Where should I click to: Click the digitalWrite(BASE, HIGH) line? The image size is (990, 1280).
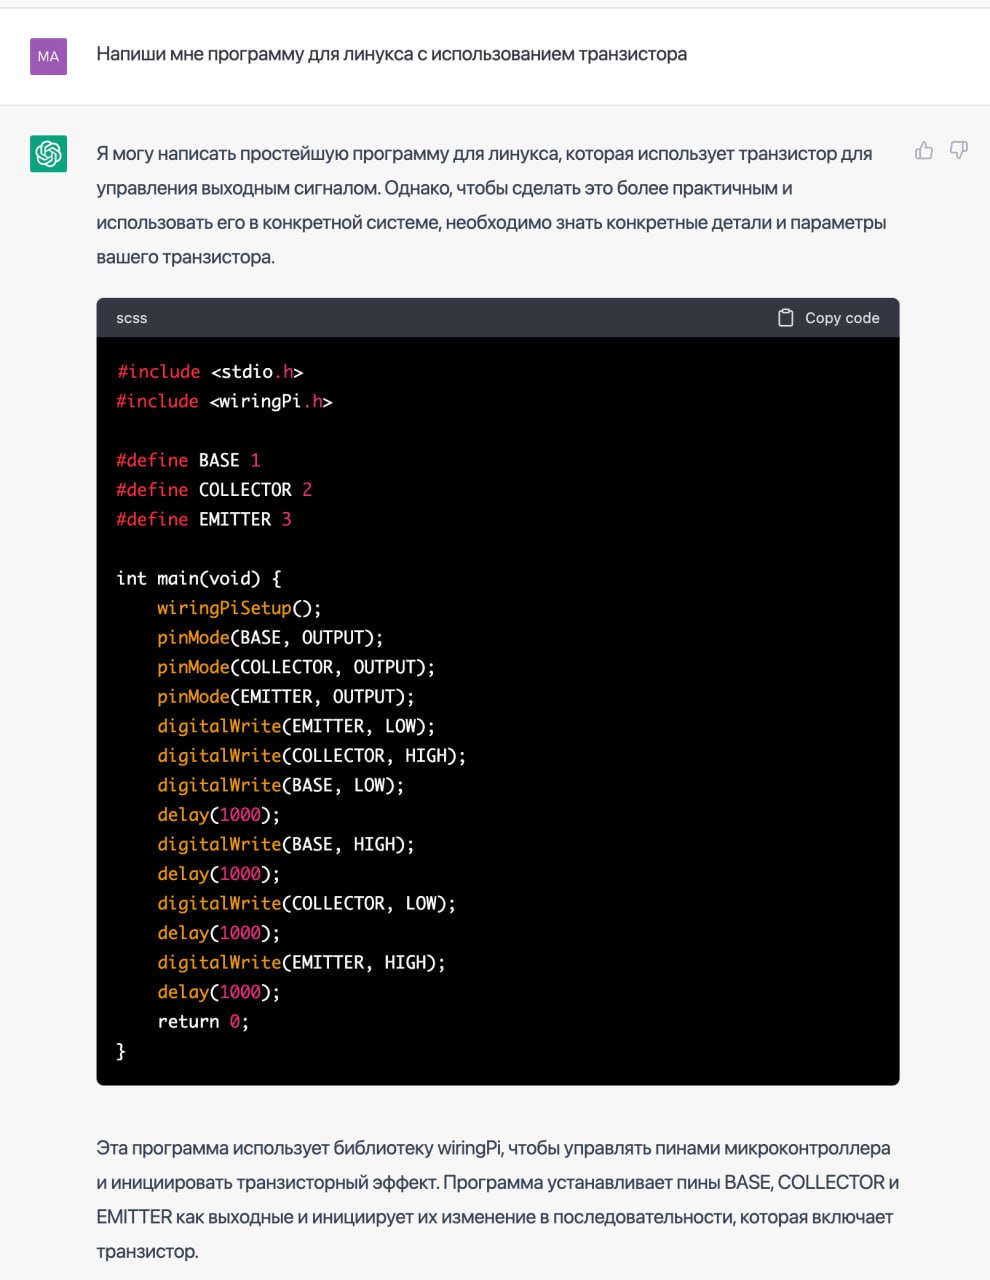click(285, 844)
